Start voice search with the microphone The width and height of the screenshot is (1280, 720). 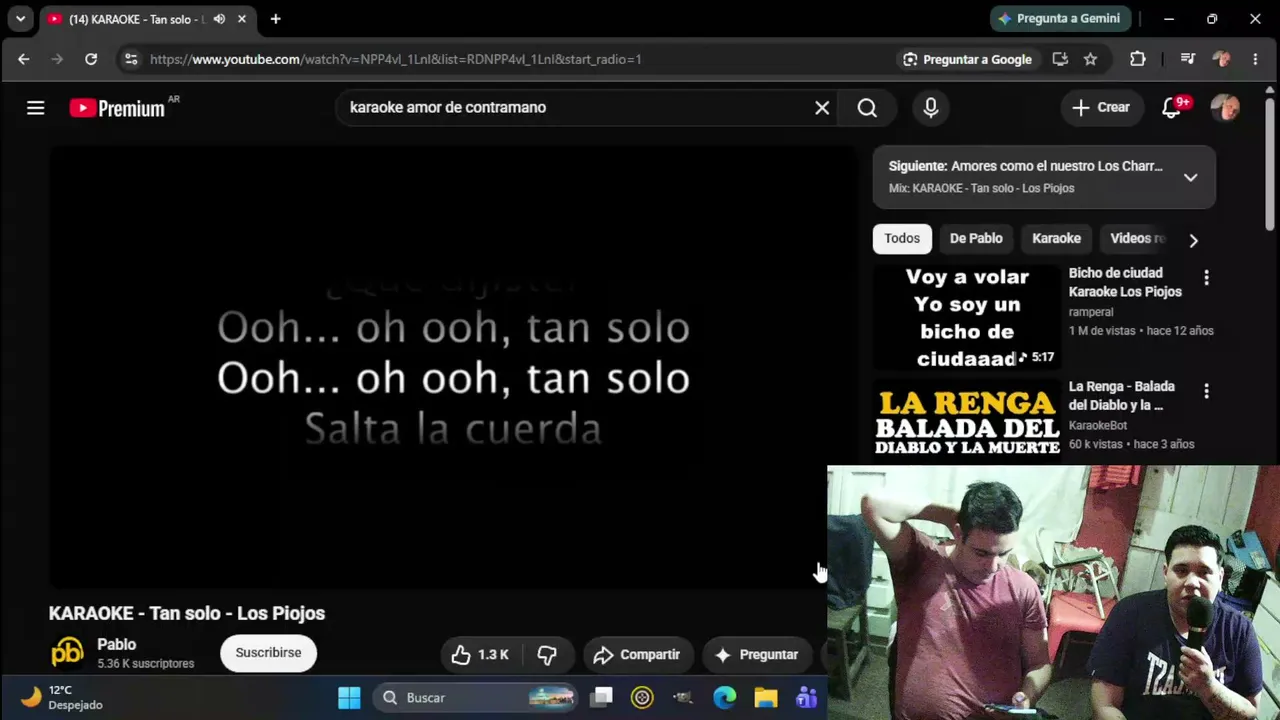[931, 108]
